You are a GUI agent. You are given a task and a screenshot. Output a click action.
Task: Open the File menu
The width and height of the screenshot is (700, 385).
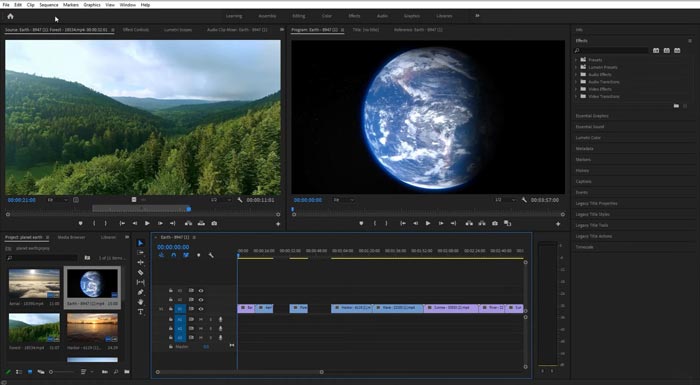6,4
